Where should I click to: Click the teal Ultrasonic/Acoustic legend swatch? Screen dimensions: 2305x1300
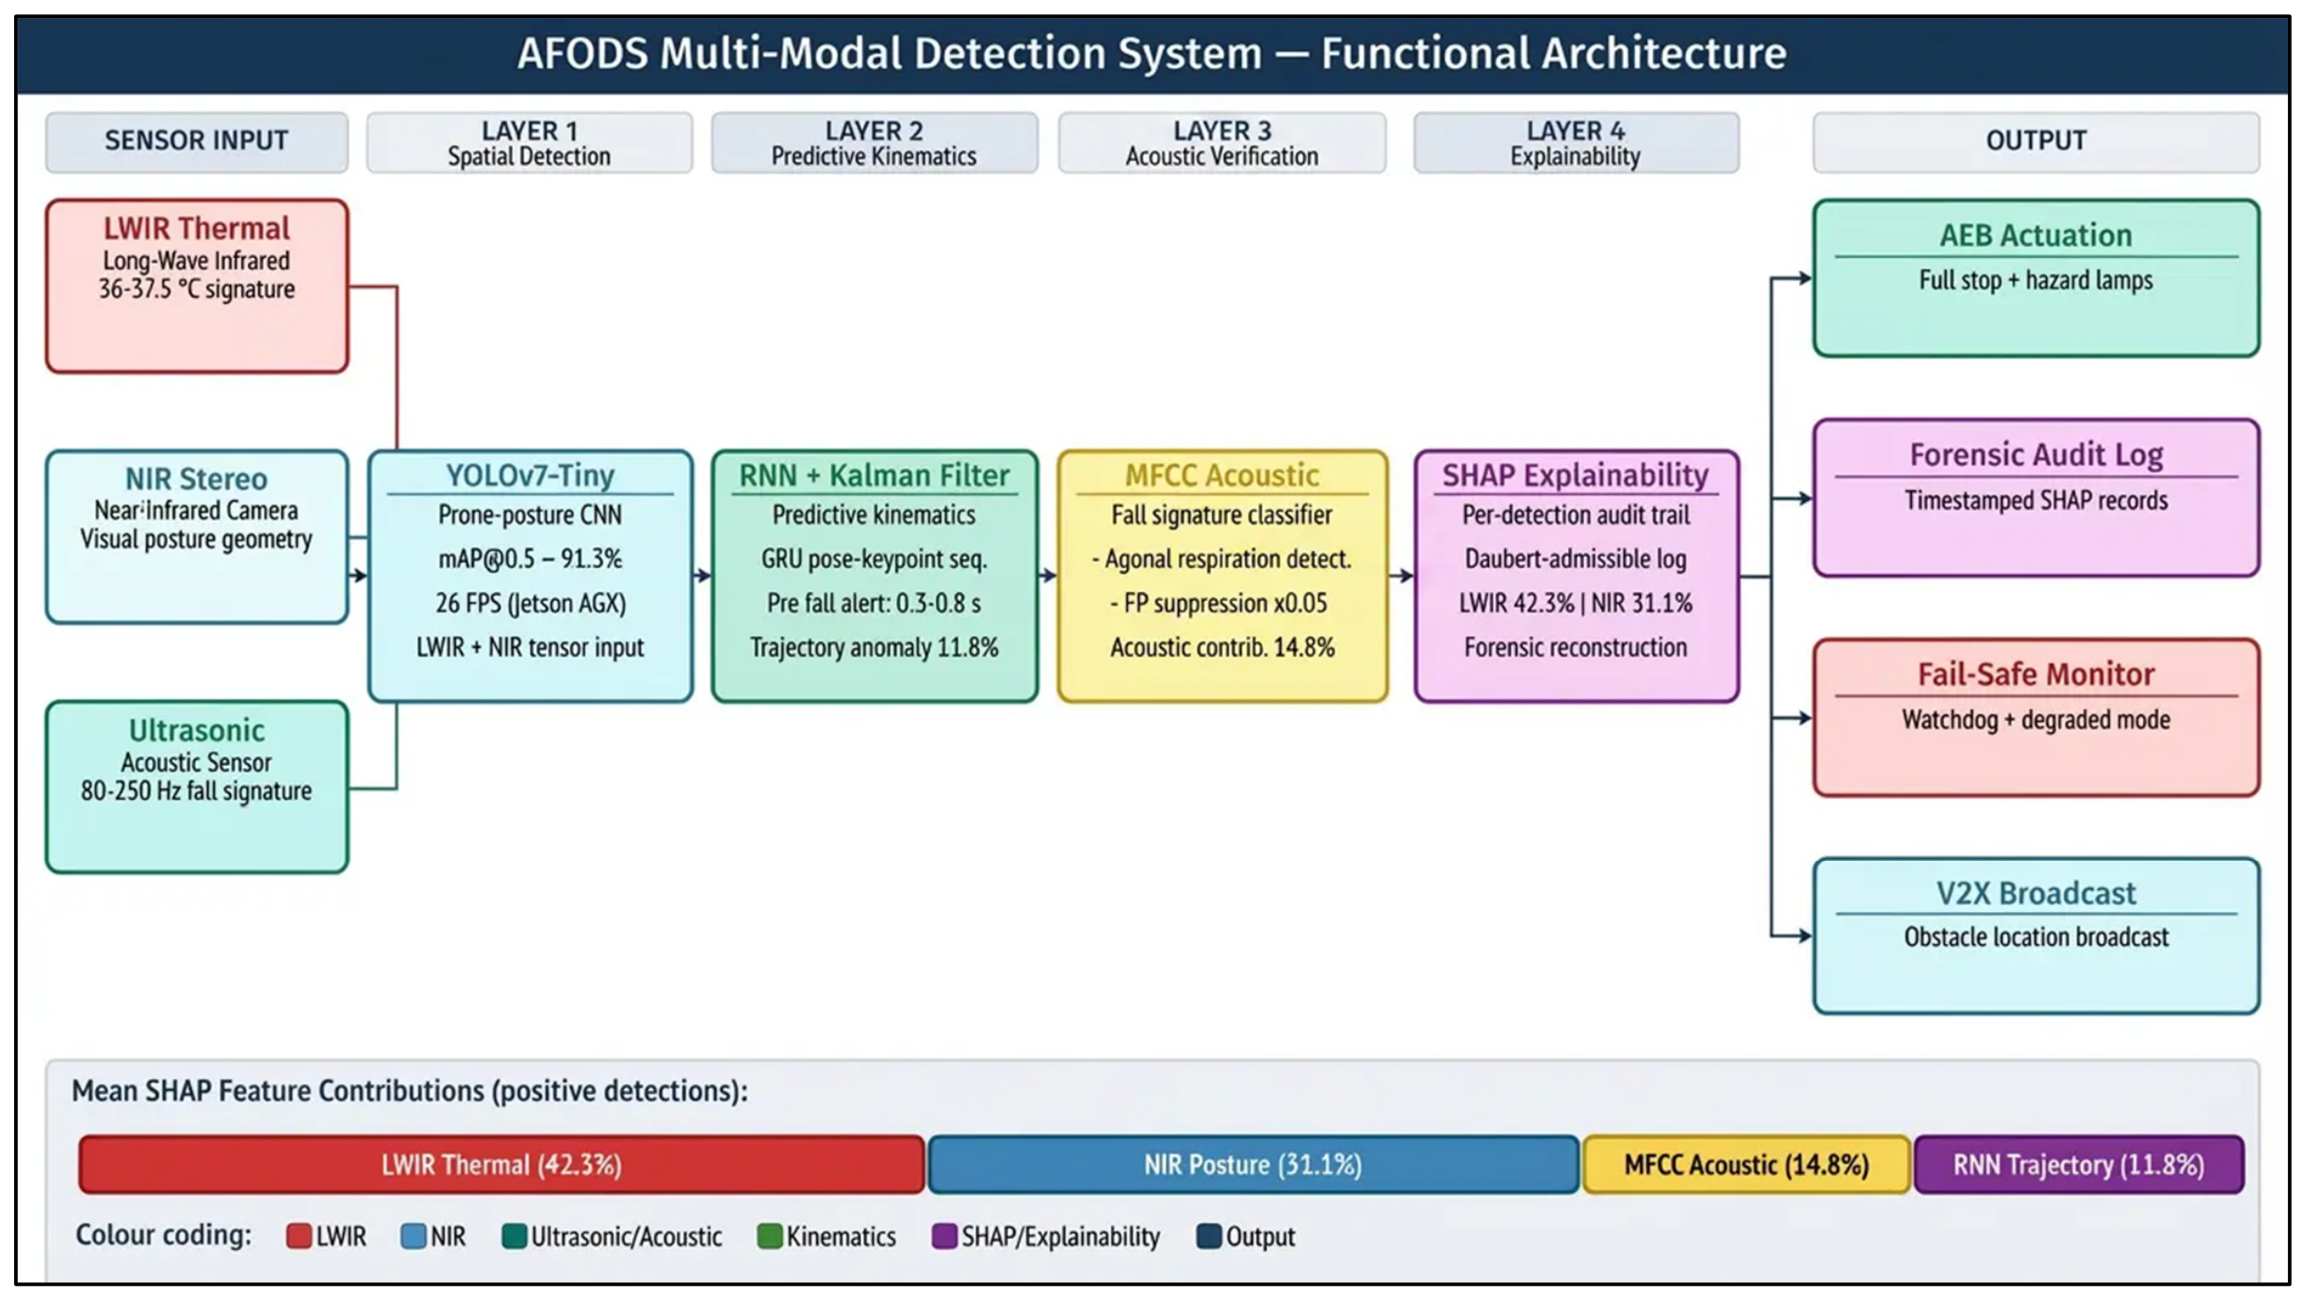tap(514, 1236)
